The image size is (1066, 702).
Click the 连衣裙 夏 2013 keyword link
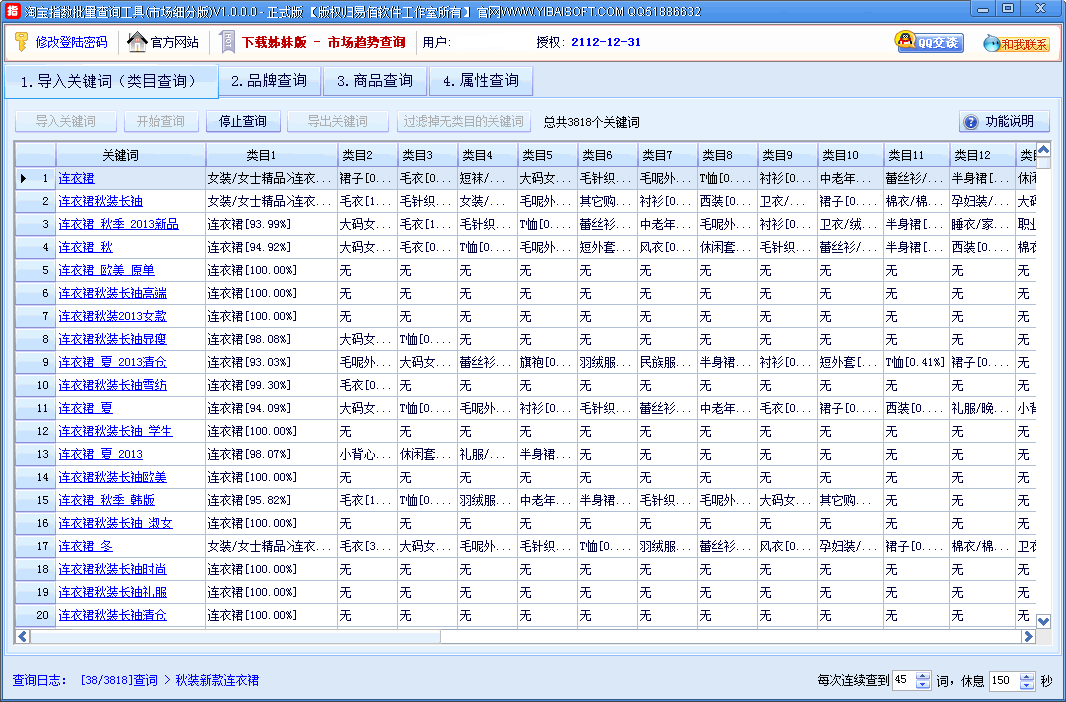100,454
